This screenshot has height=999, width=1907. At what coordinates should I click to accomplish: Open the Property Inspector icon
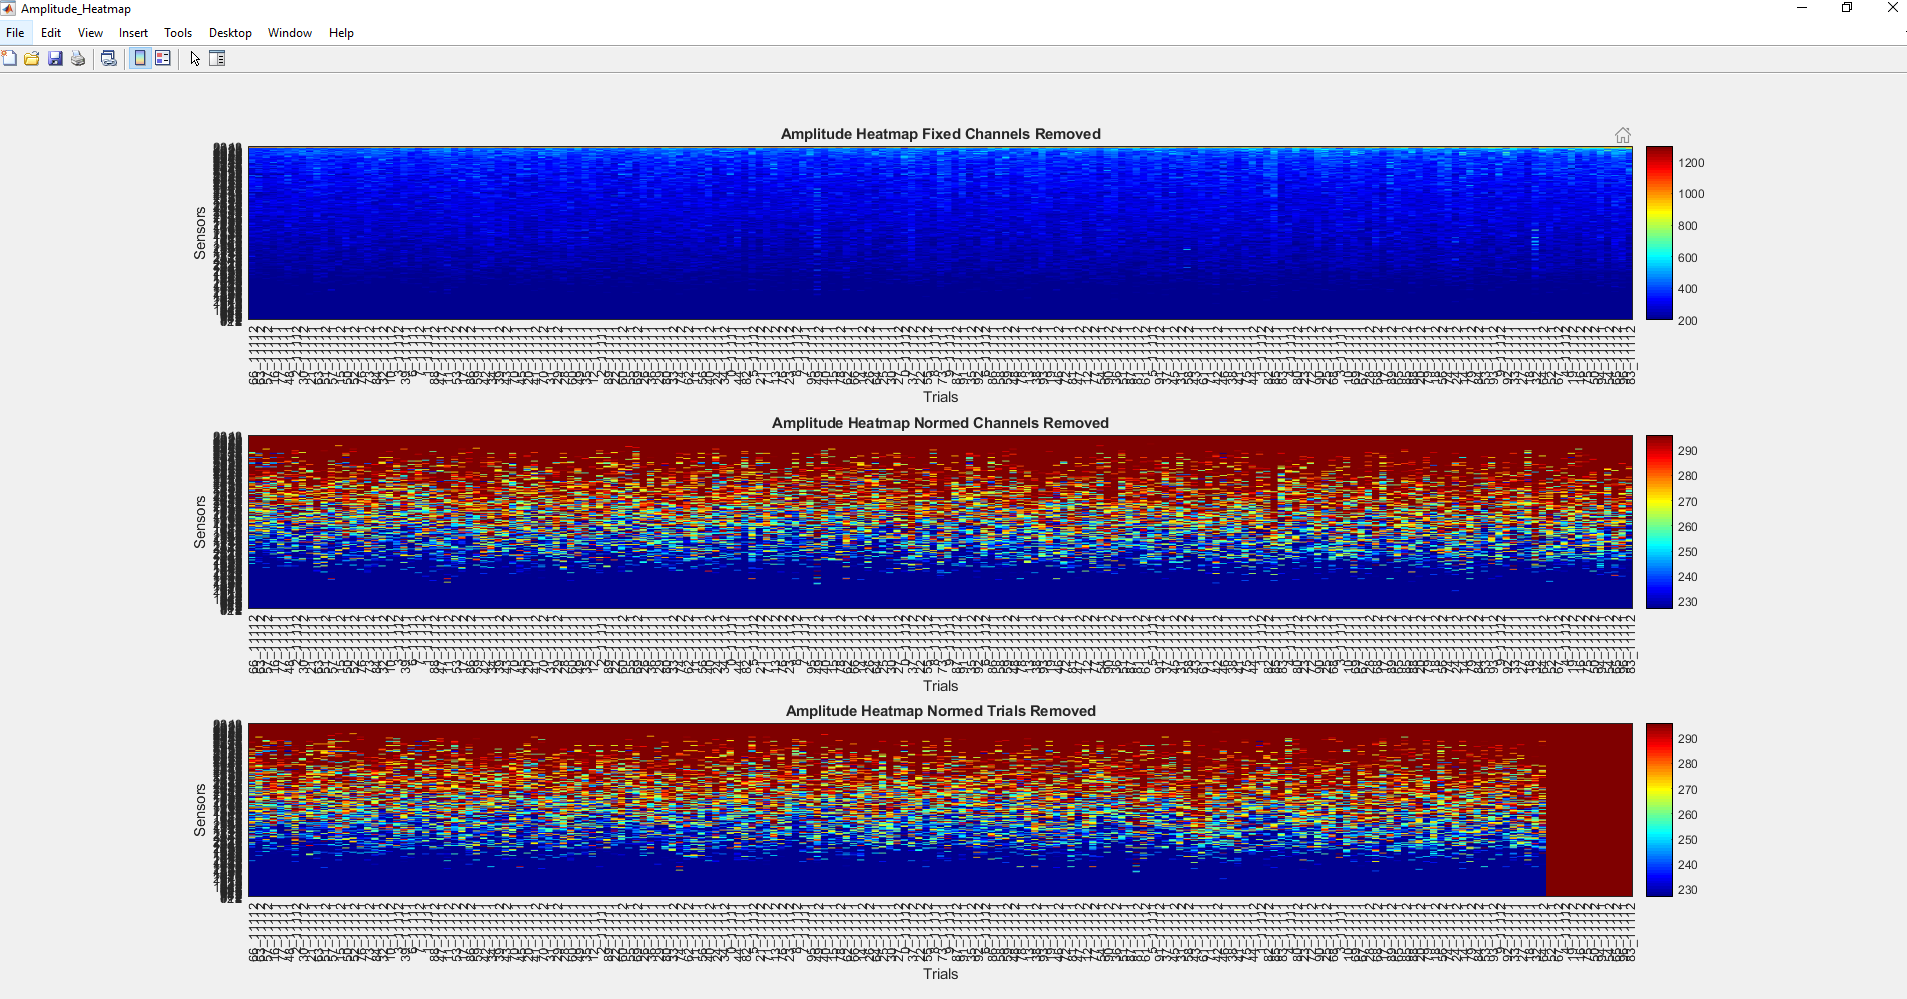pos(217,58)
